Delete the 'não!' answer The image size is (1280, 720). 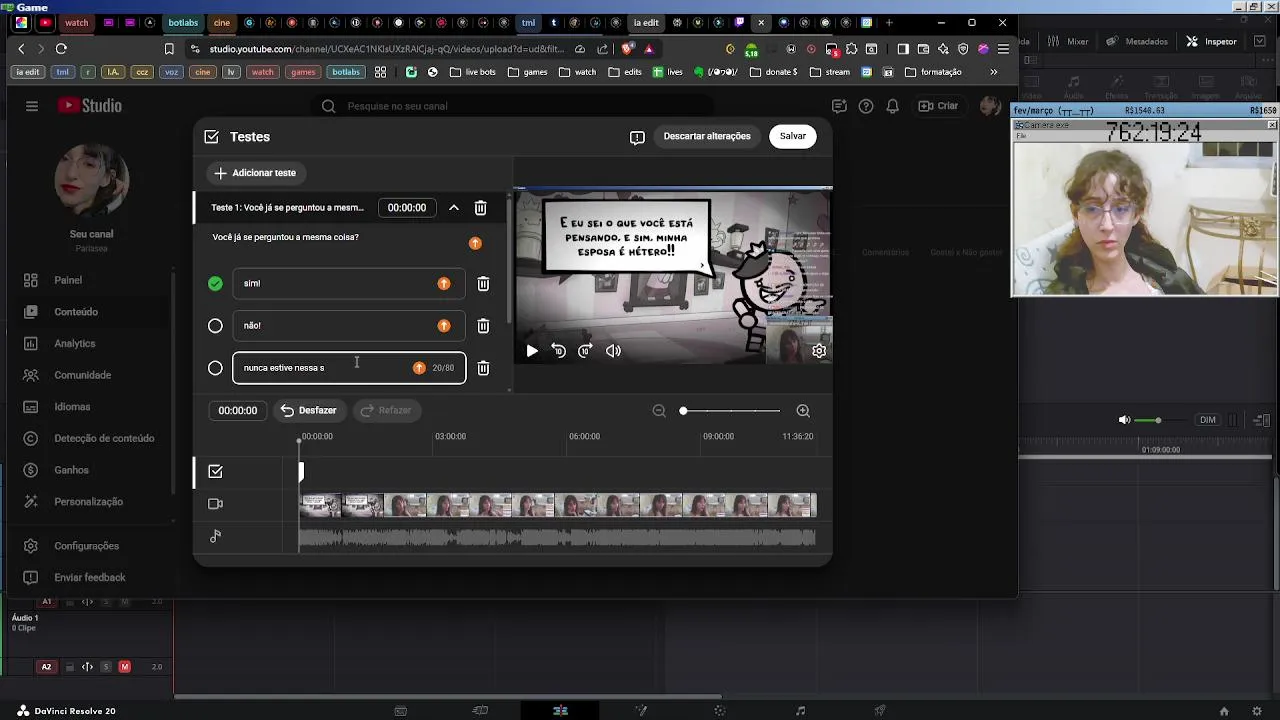pos(483,326)
